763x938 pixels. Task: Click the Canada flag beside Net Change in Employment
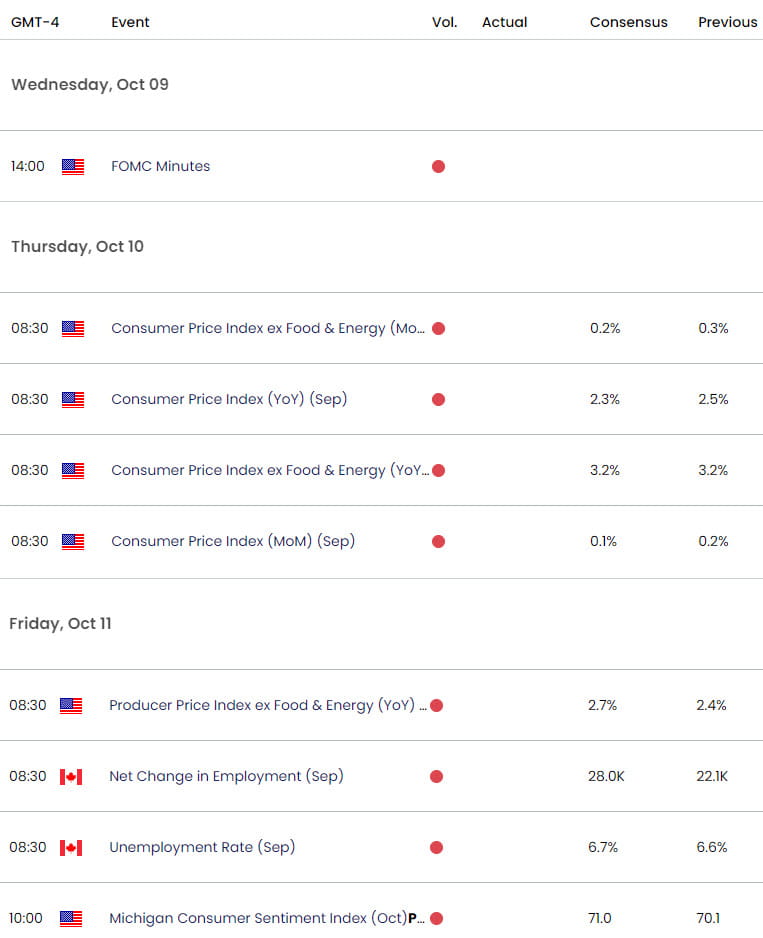point(72,776)
